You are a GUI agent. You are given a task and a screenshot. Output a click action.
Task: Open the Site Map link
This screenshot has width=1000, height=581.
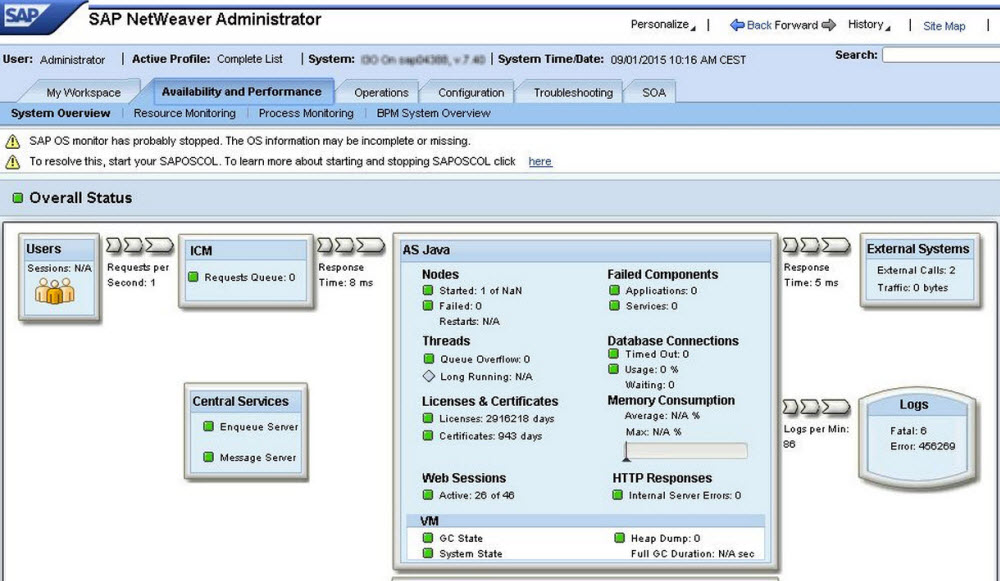tap(944, 26)
